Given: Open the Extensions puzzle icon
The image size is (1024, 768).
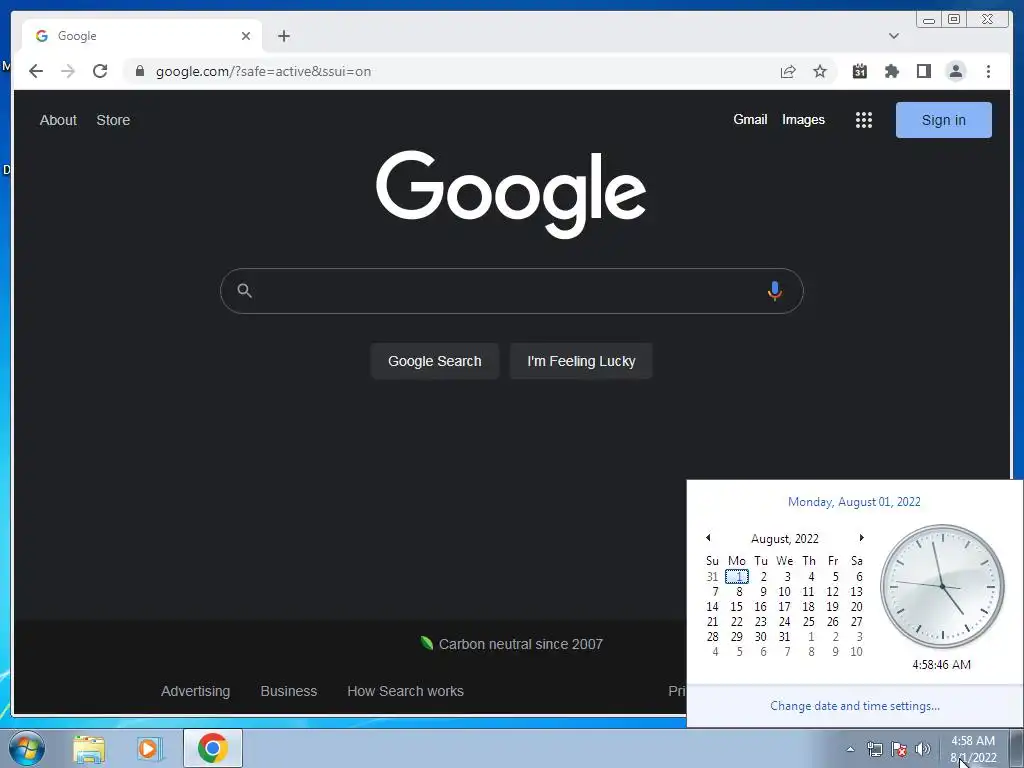Looking at the screenshot, I should tap(891, 71).
